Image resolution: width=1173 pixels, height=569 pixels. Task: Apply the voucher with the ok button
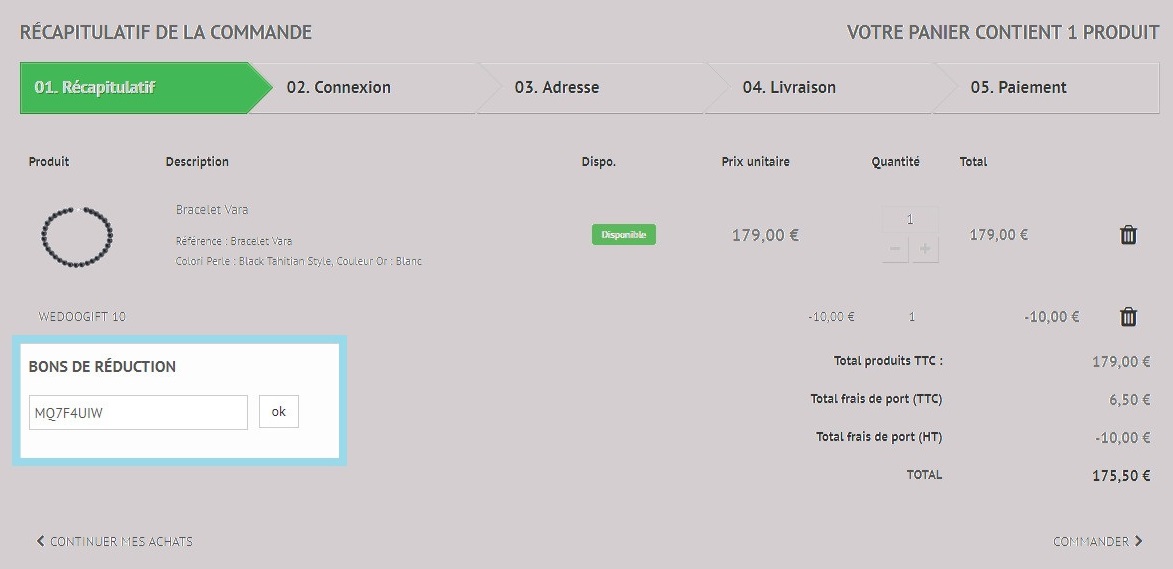pos(279,411)
